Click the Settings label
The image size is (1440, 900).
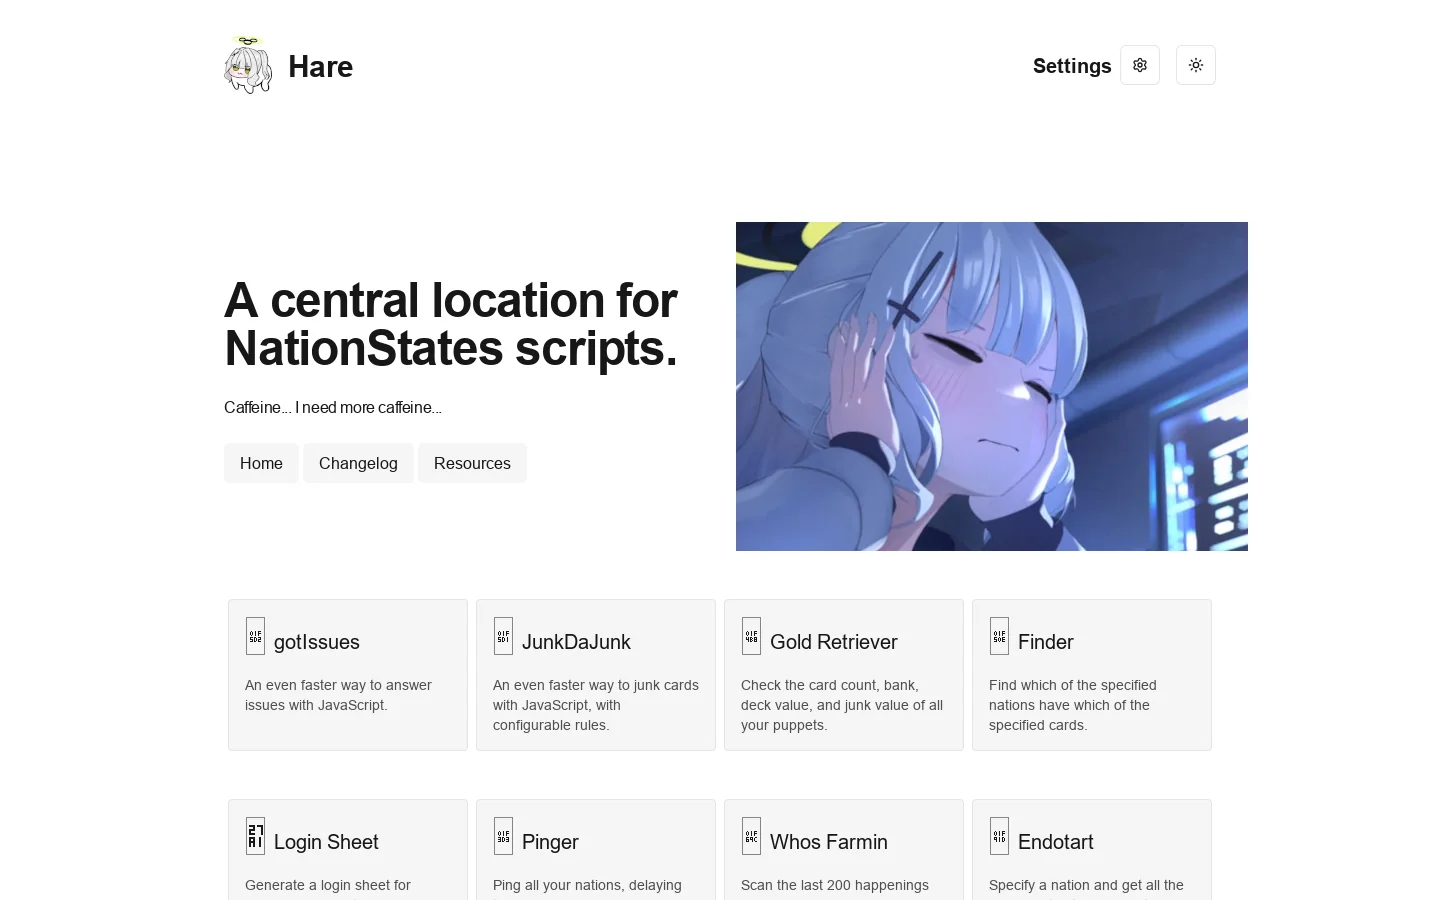pos(1072,66)
